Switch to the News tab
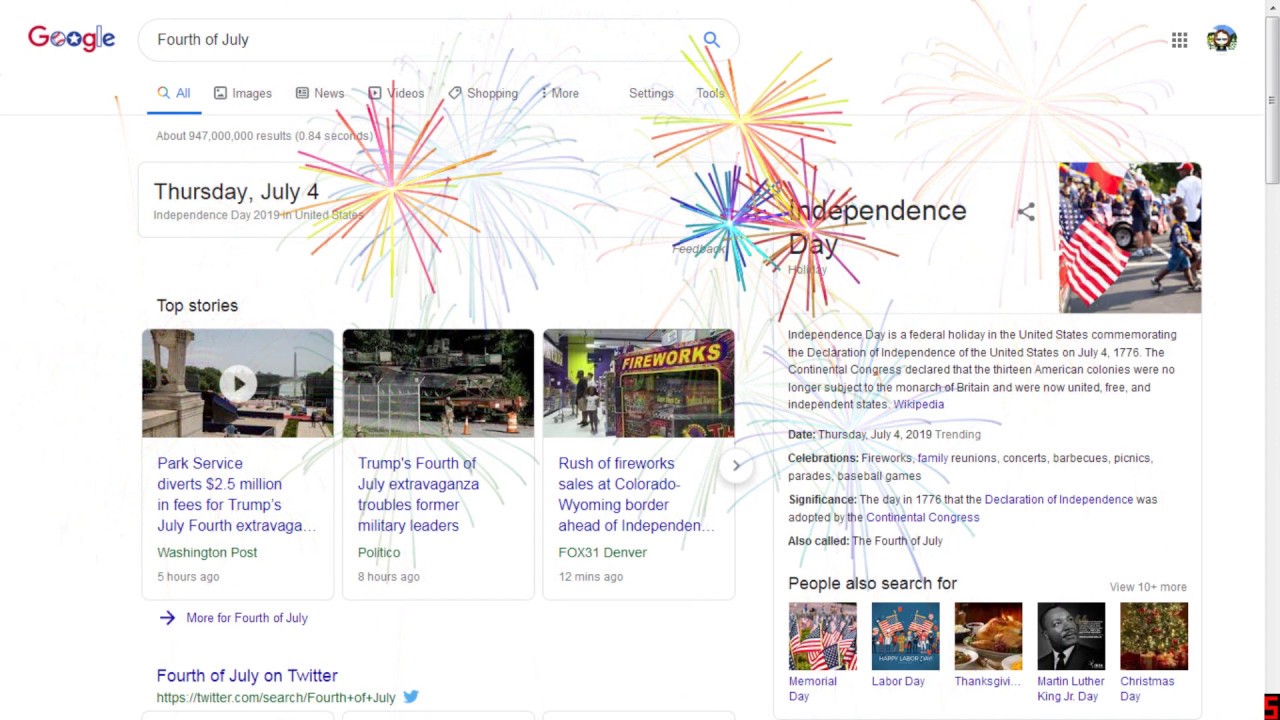 click(x=320, y=93)
